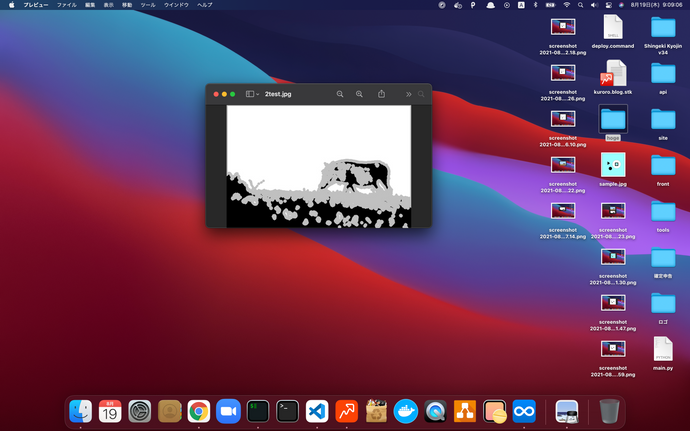Open Wi-Fi status in menu bar

tap(567, 5)
